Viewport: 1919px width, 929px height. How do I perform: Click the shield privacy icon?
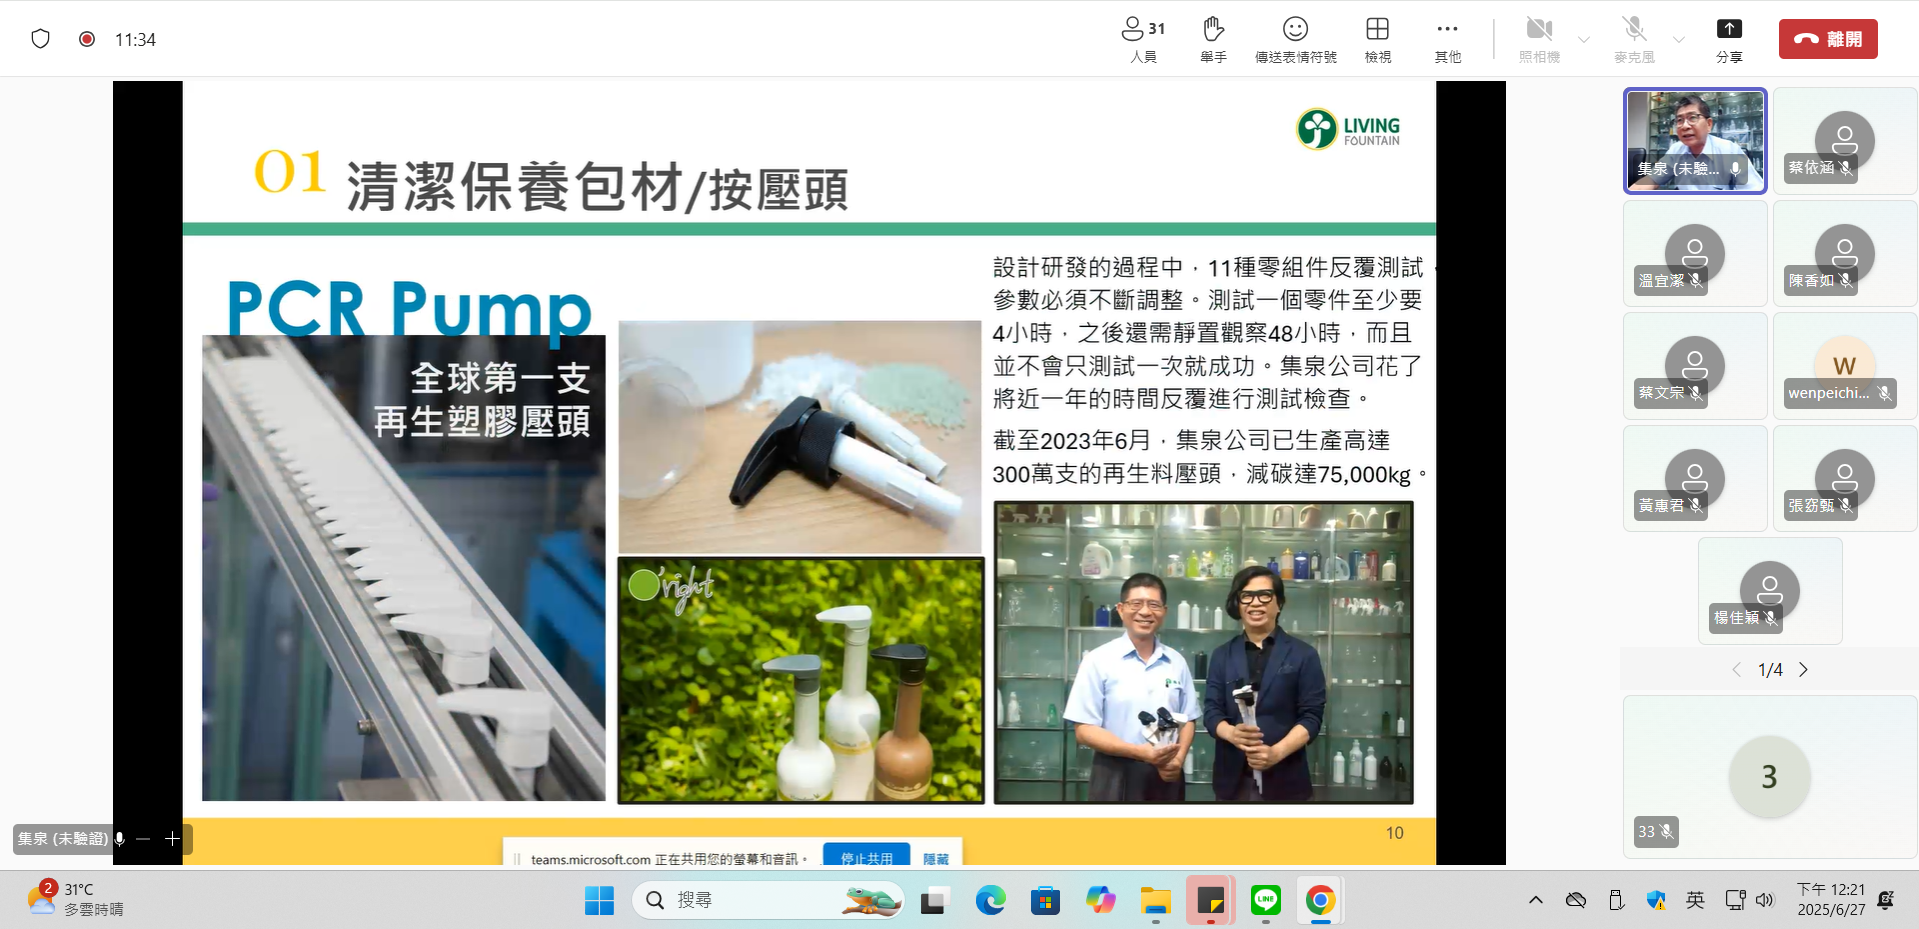pos(40,39)
